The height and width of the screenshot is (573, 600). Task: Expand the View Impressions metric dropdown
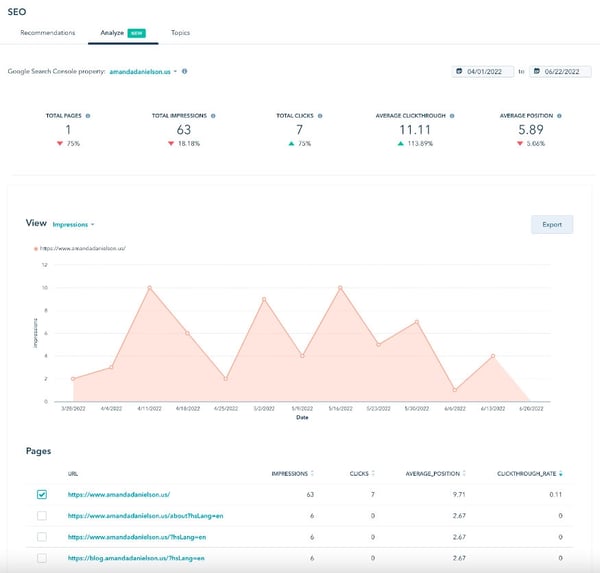click(x=73, y=224)
